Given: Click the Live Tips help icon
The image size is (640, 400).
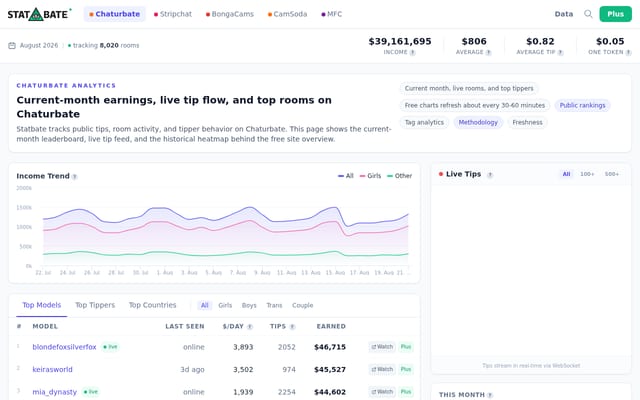Looking at the screenshot, I should coord(490,175).
